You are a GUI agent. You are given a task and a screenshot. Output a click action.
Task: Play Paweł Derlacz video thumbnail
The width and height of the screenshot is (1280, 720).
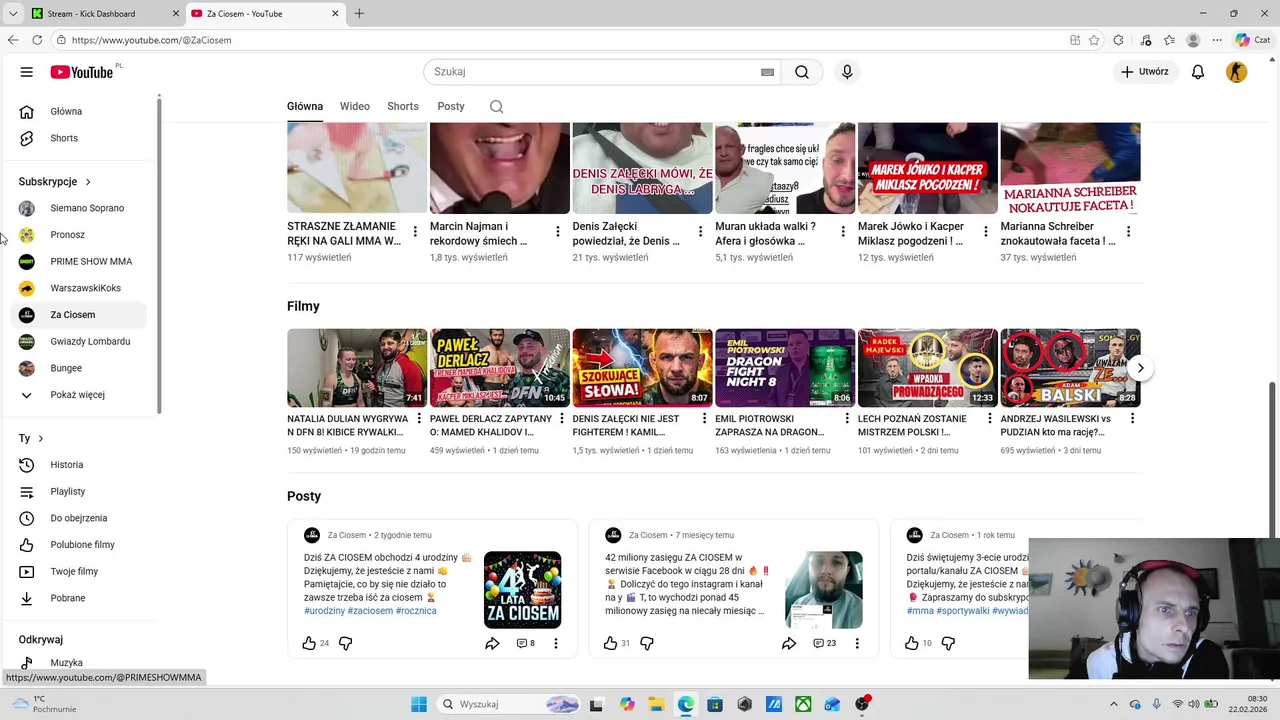coord(500,368)
